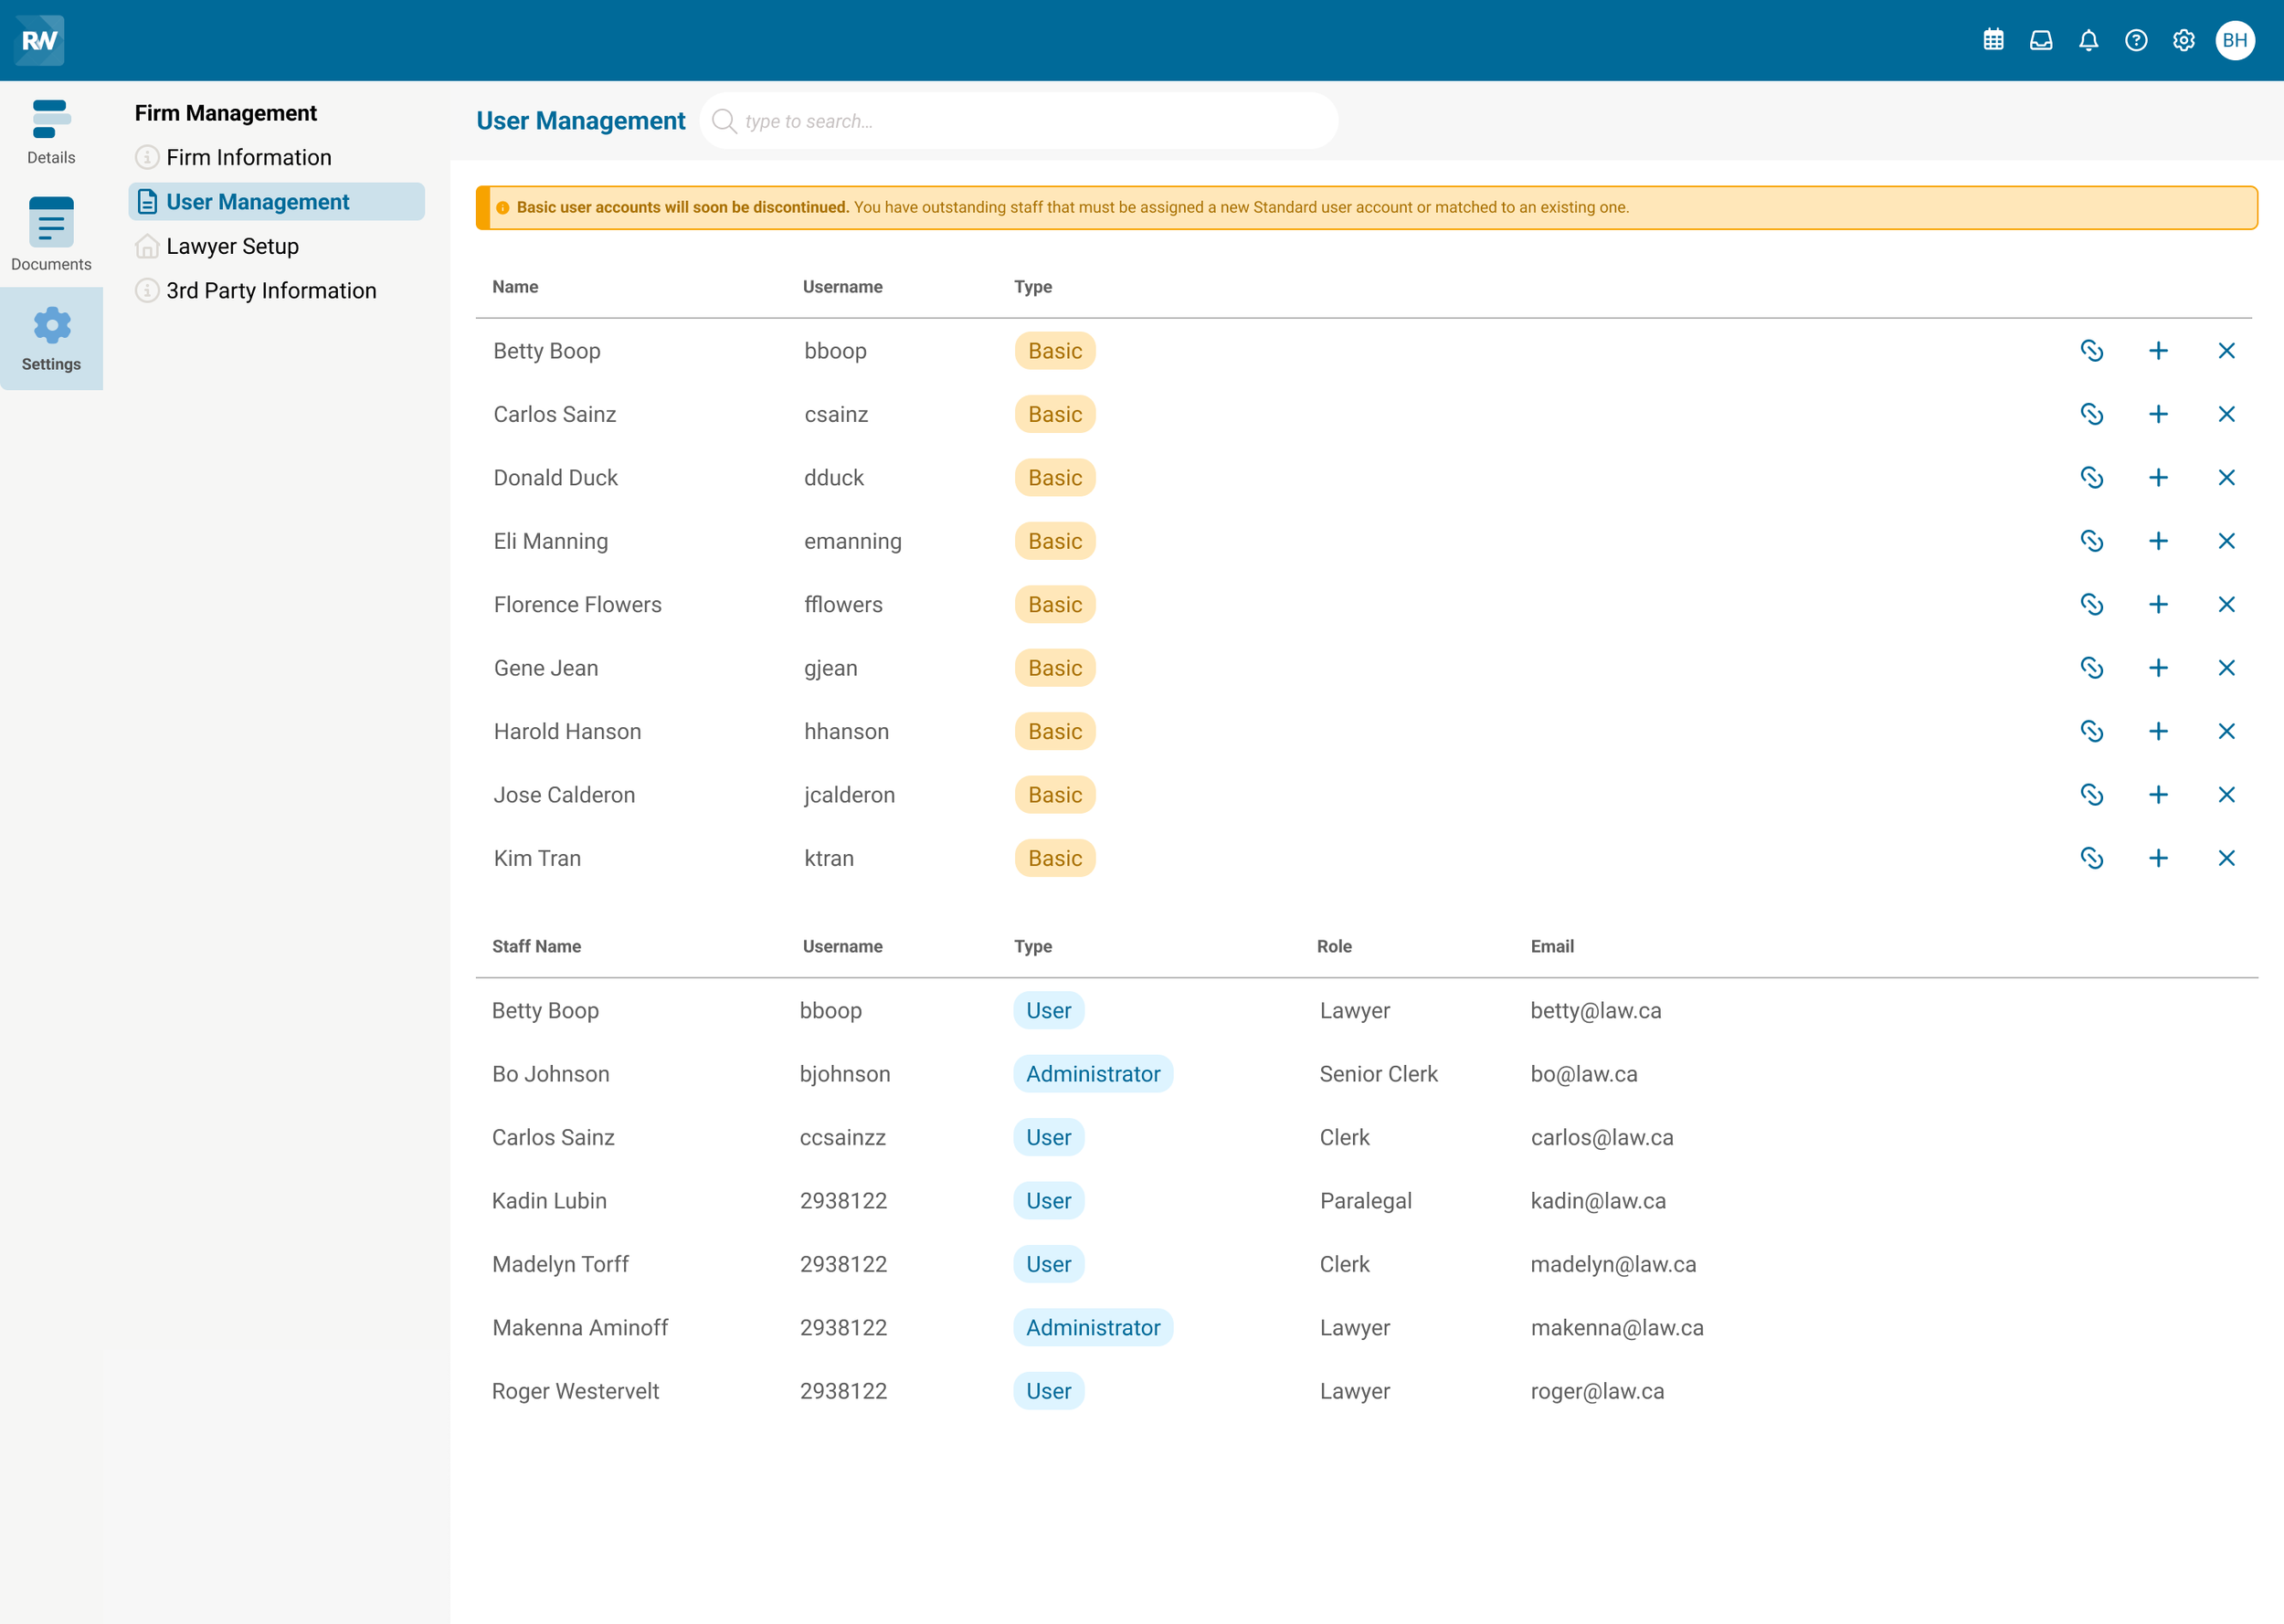Click remove X for Donald Duck

[x=2226, y=478]
